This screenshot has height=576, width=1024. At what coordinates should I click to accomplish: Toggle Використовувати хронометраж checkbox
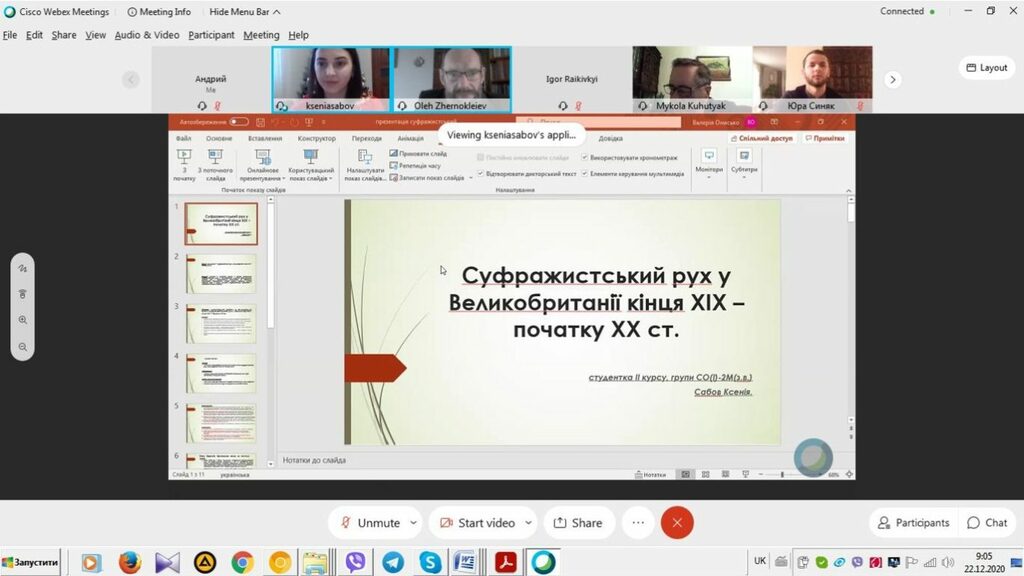(x=585, y=157)
